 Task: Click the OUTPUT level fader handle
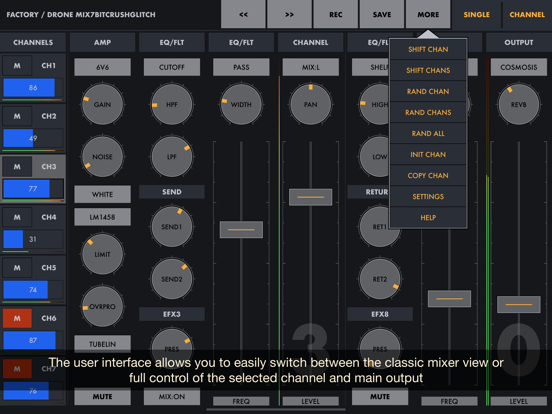tap(519, 304)
